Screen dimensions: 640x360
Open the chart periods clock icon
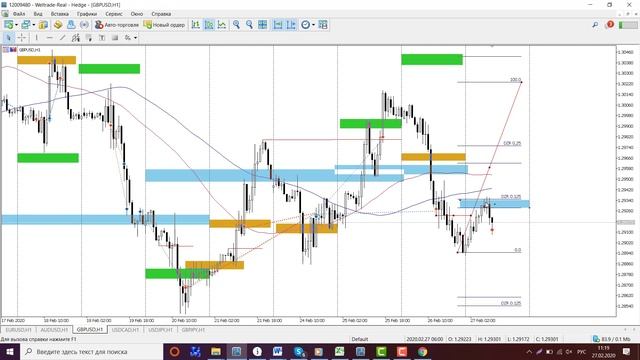(x=305, y=25)
